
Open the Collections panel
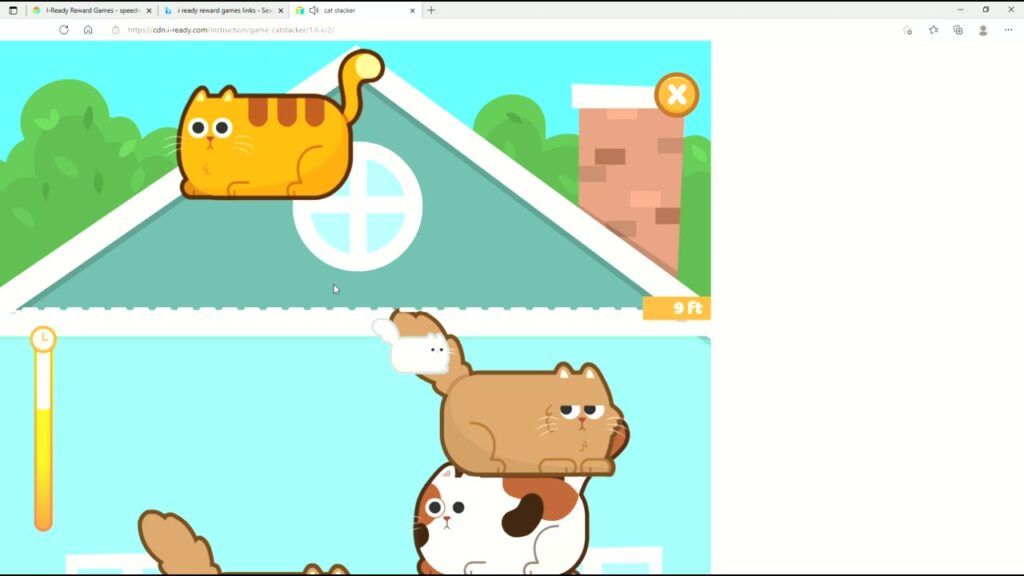coord(958,30)
